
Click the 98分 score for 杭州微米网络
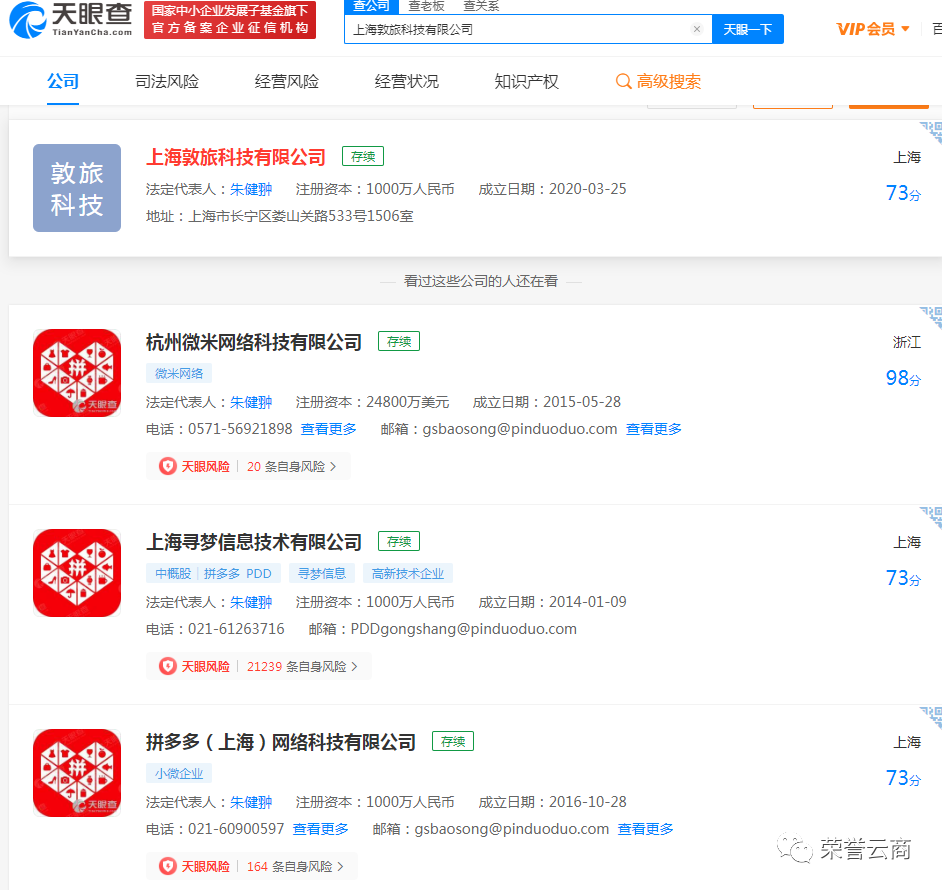tap(903, 377)
